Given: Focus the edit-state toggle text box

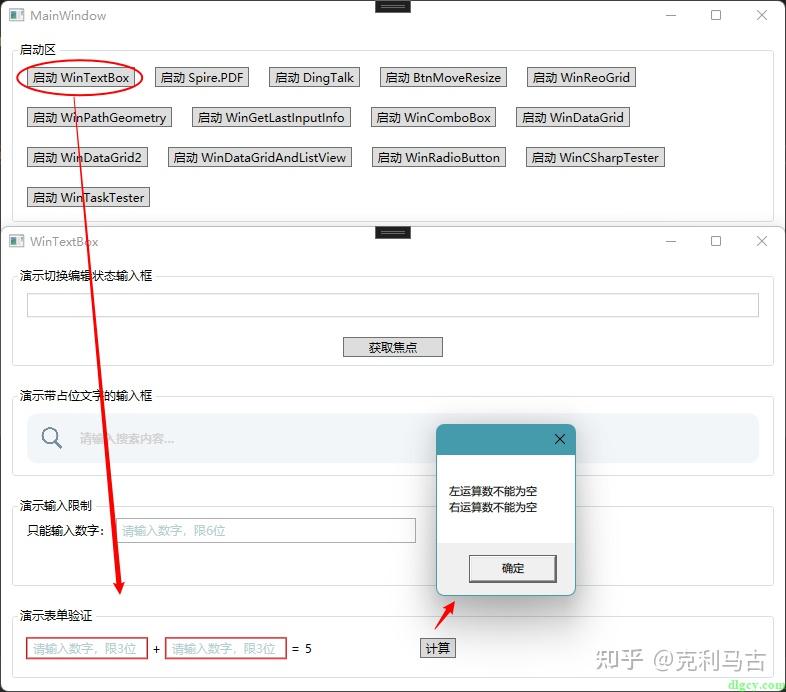Looking at the screenshot, I should pyautogui.click(x=392, y=305).
